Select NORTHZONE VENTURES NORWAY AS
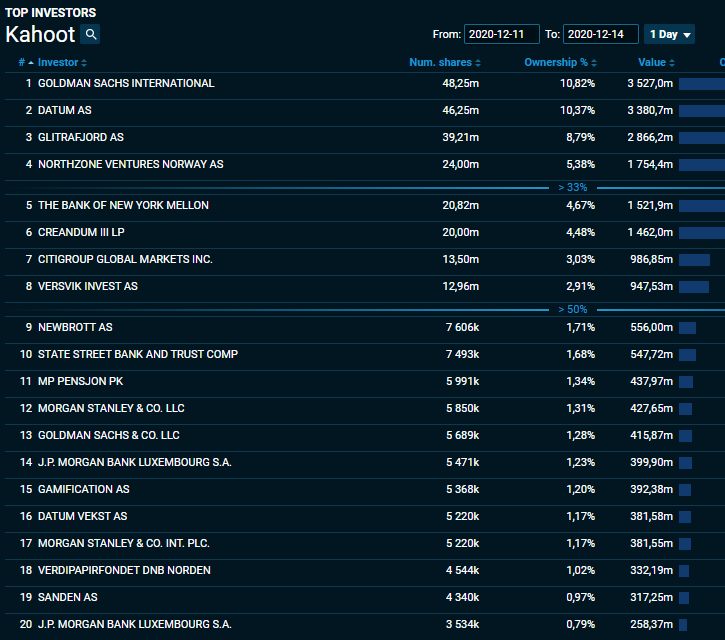The width and height of the screenshot is (725, 640). tap(130, 164)
